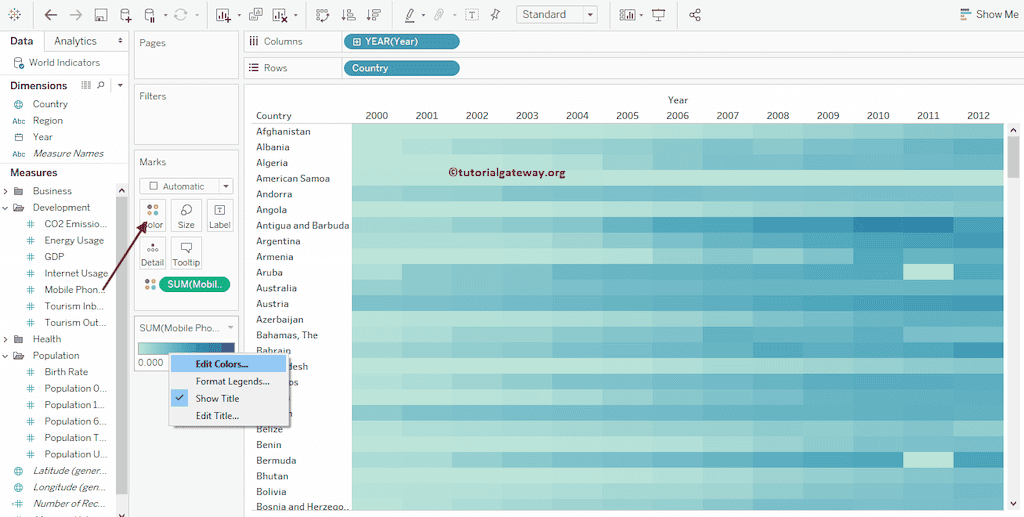Screen dimensions: 1024x517
Task: Click the Tooltip card in Marks
Action: (x=186, y=254)
